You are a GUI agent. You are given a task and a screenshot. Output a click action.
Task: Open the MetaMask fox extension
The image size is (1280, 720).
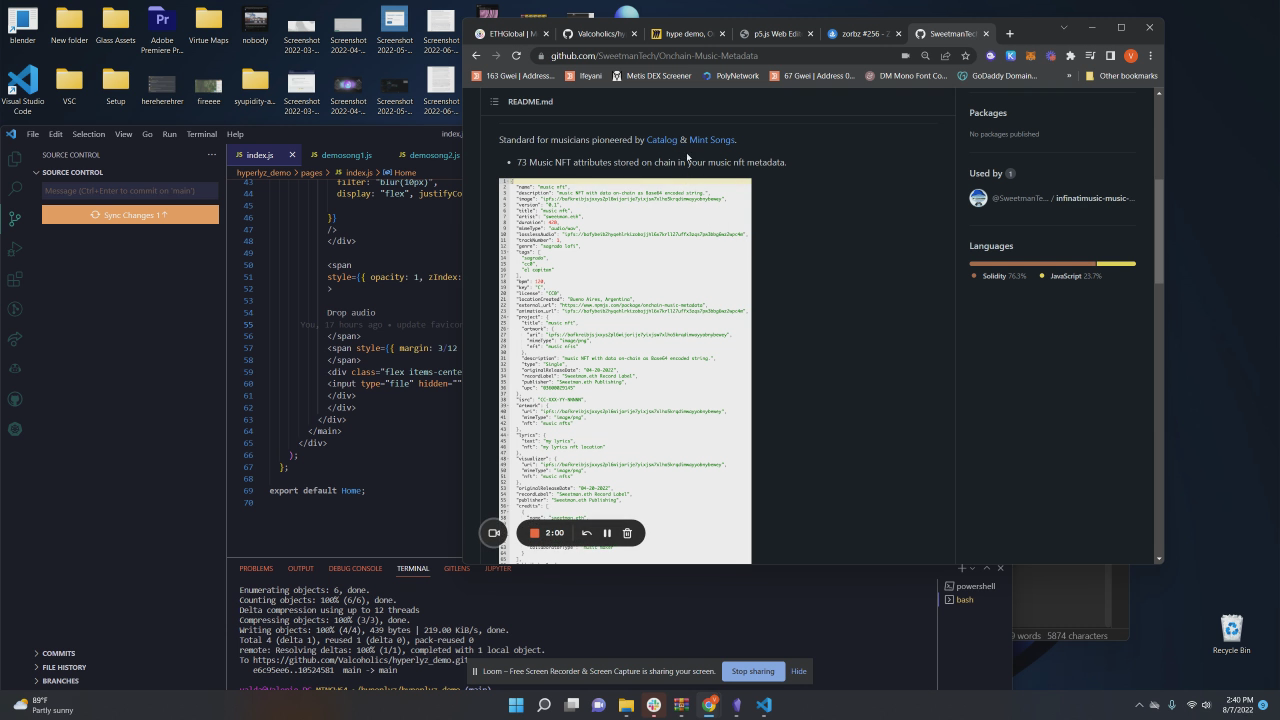(x=1030, y=56)
